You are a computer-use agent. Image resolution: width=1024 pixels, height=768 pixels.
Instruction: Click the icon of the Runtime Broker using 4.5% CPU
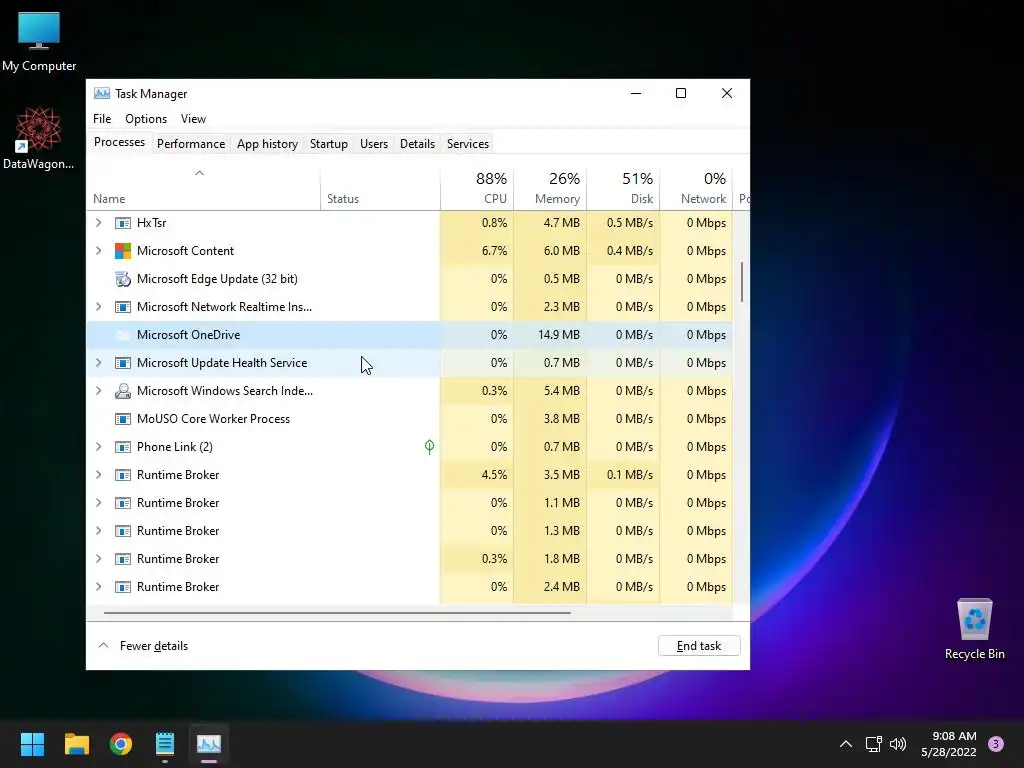coord(123,475)
